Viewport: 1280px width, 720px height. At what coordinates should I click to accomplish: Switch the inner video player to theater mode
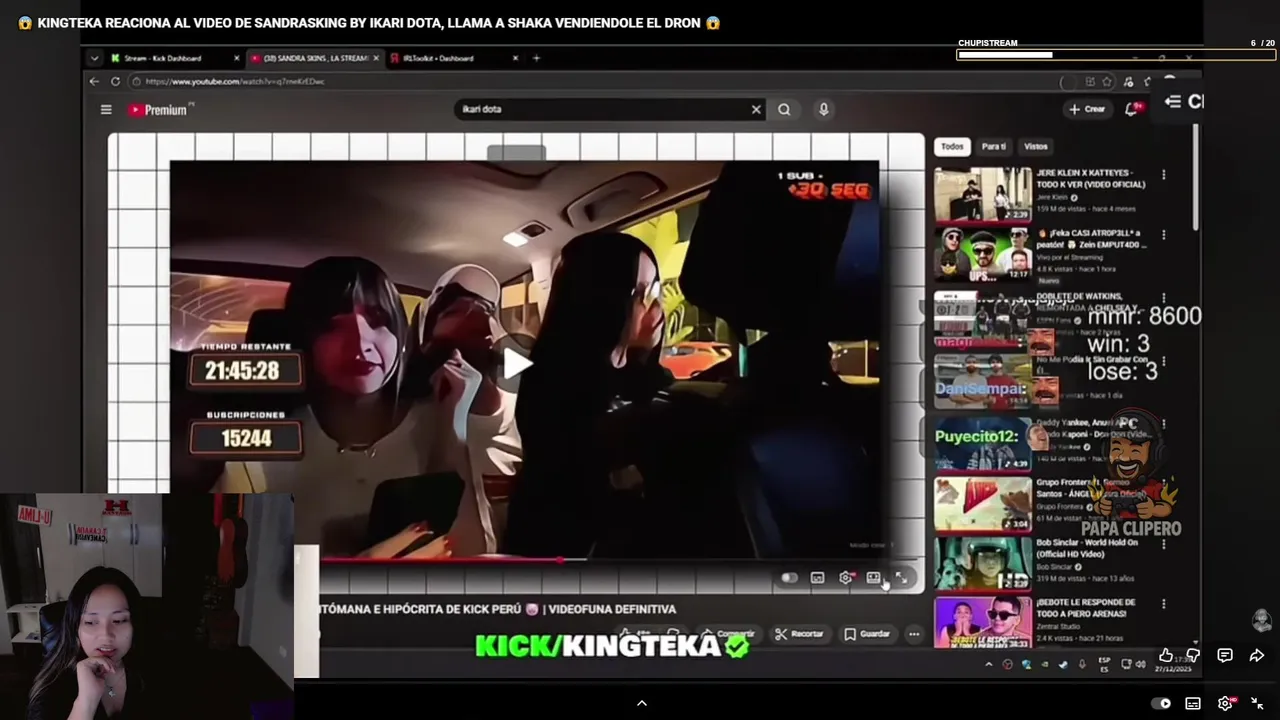[873, 578]
